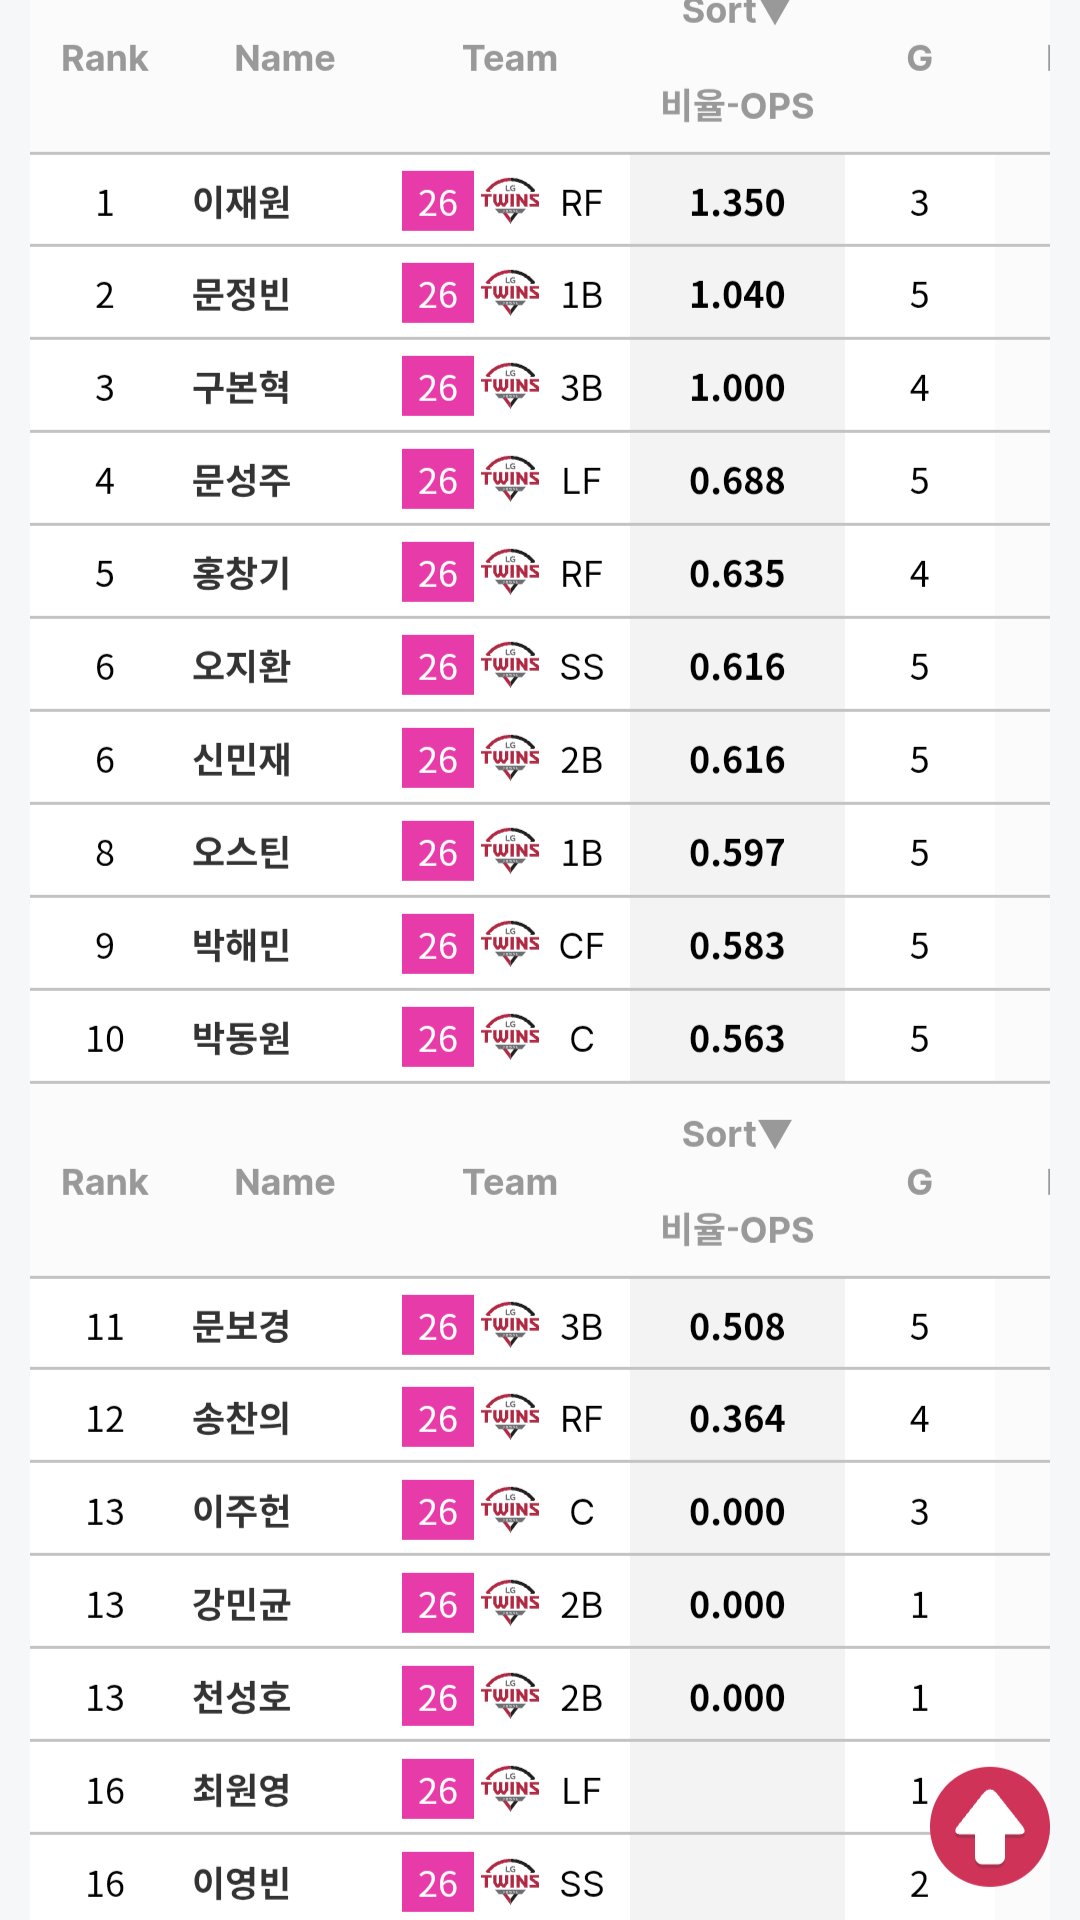Image resolution: width=1080 pixels, height=1920 pixels.
Task: Click the LG Twins logo in 오지환's row
Action: click(510, 665)
